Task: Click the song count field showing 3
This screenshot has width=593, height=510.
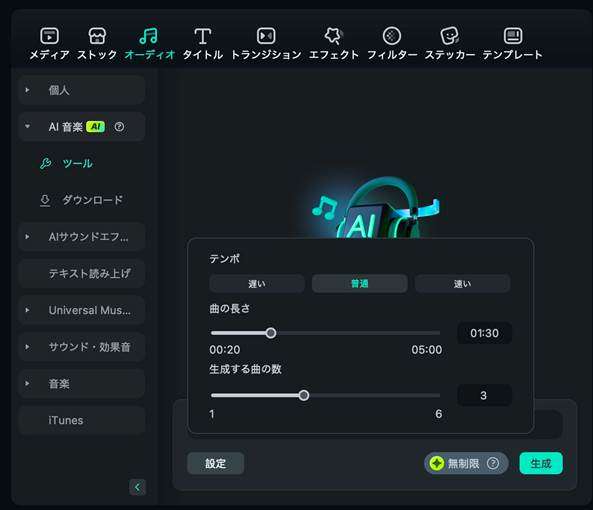Action: 484,395
